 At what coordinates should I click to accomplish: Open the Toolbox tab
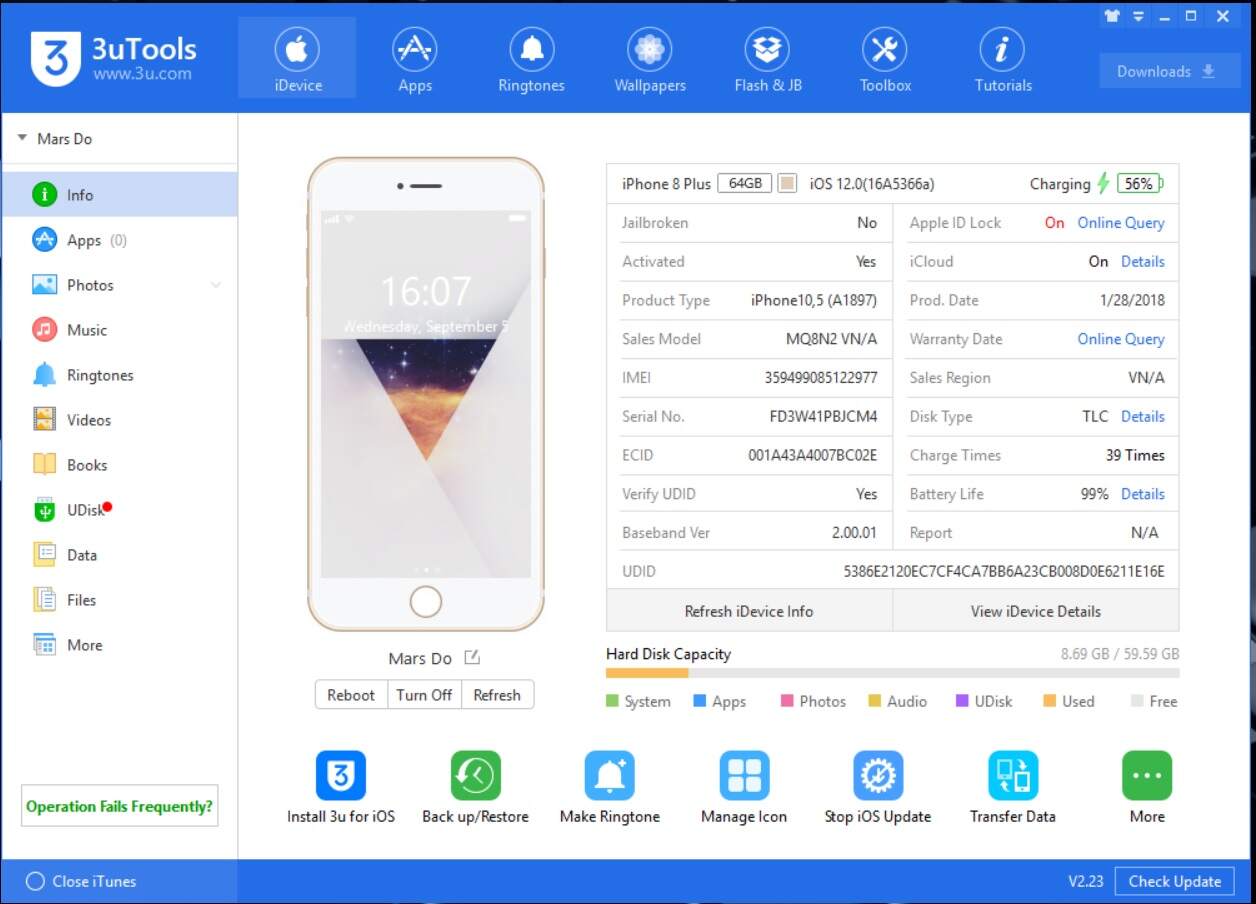point(885,58)
